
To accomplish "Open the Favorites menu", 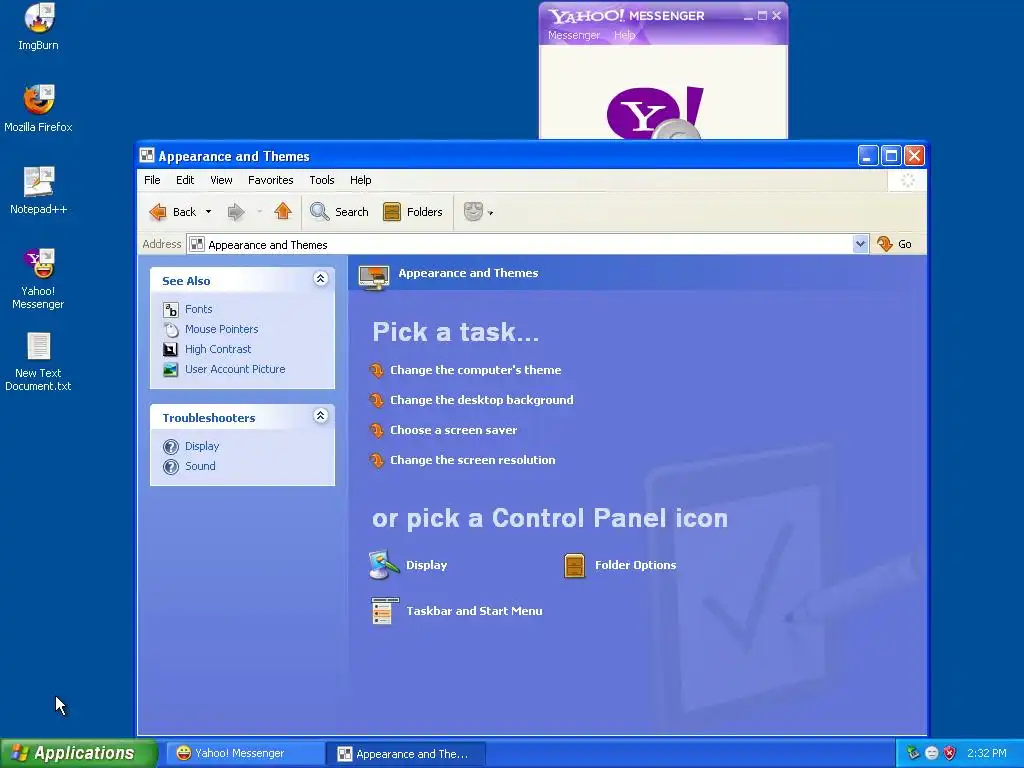I will pos(270,180).
